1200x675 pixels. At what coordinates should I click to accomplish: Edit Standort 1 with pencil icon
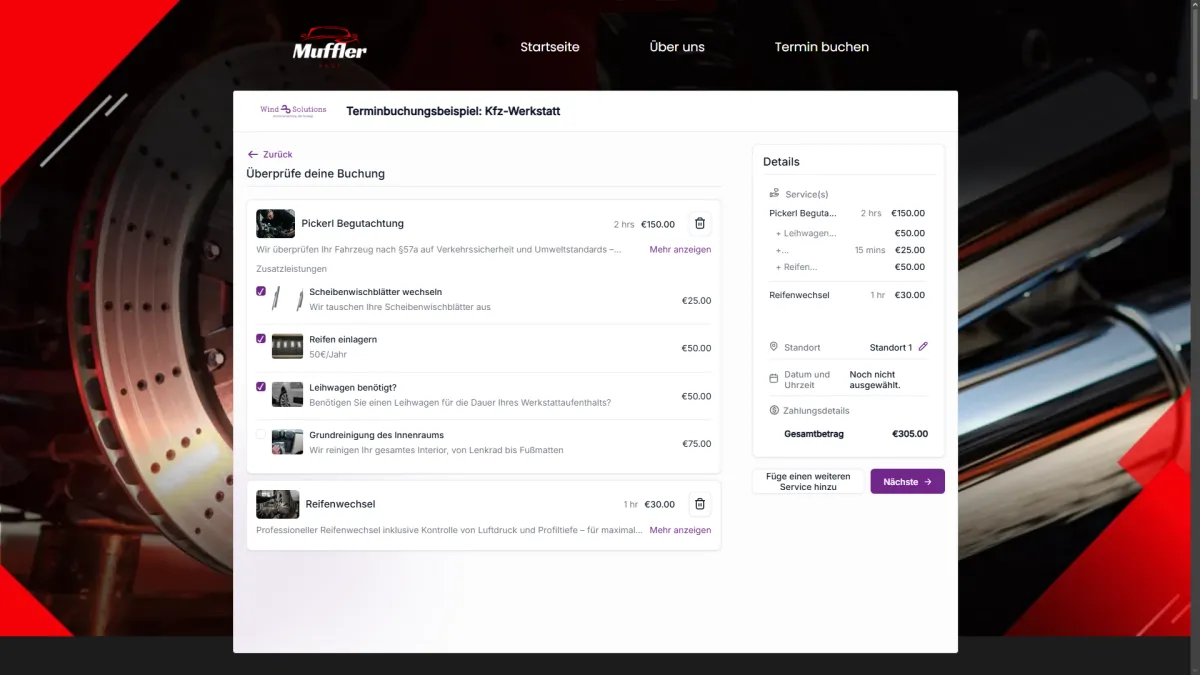923,347
